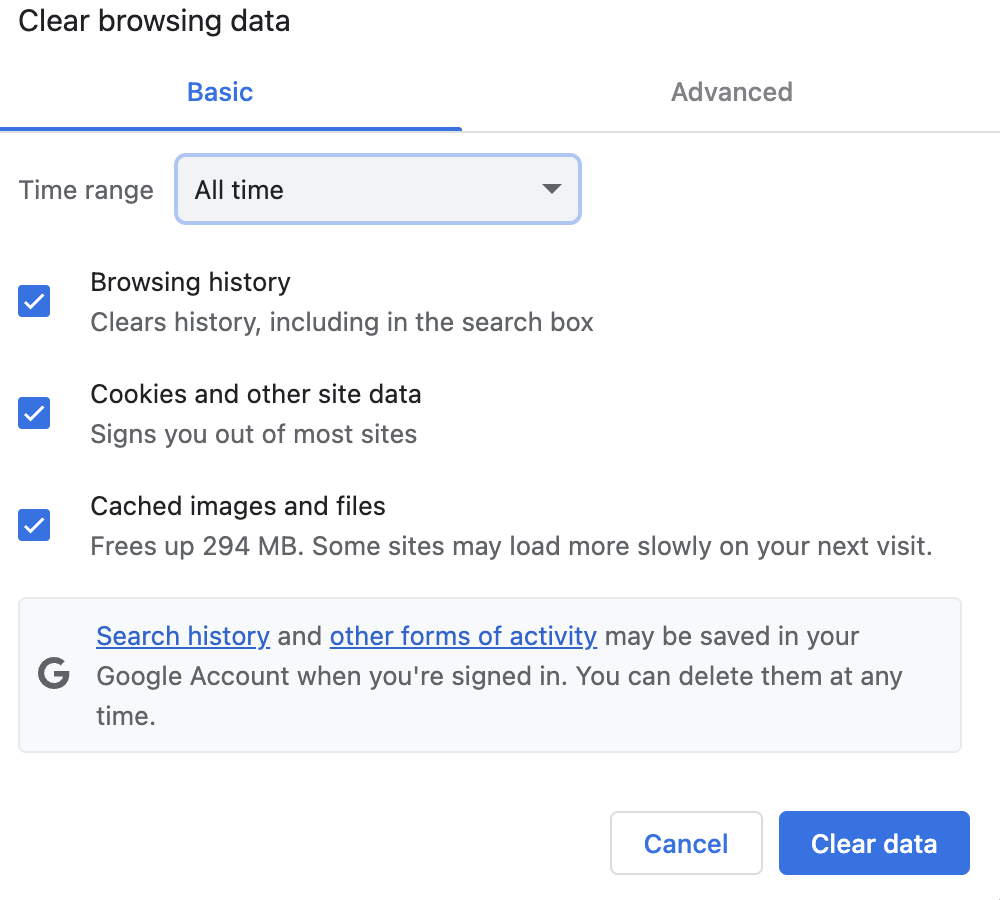Switch to the Basic tab
Image resolution: width=1000 pixels, height=900 pixels.
click(x=220, y=92)
